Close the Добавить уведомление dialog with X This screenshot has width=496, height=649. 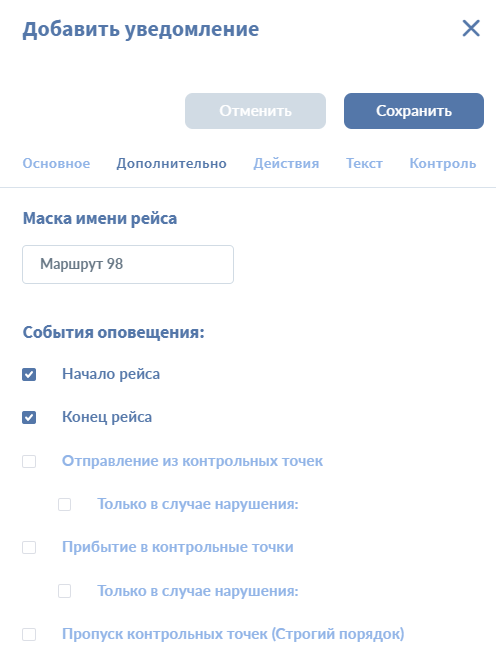(471, 29)
